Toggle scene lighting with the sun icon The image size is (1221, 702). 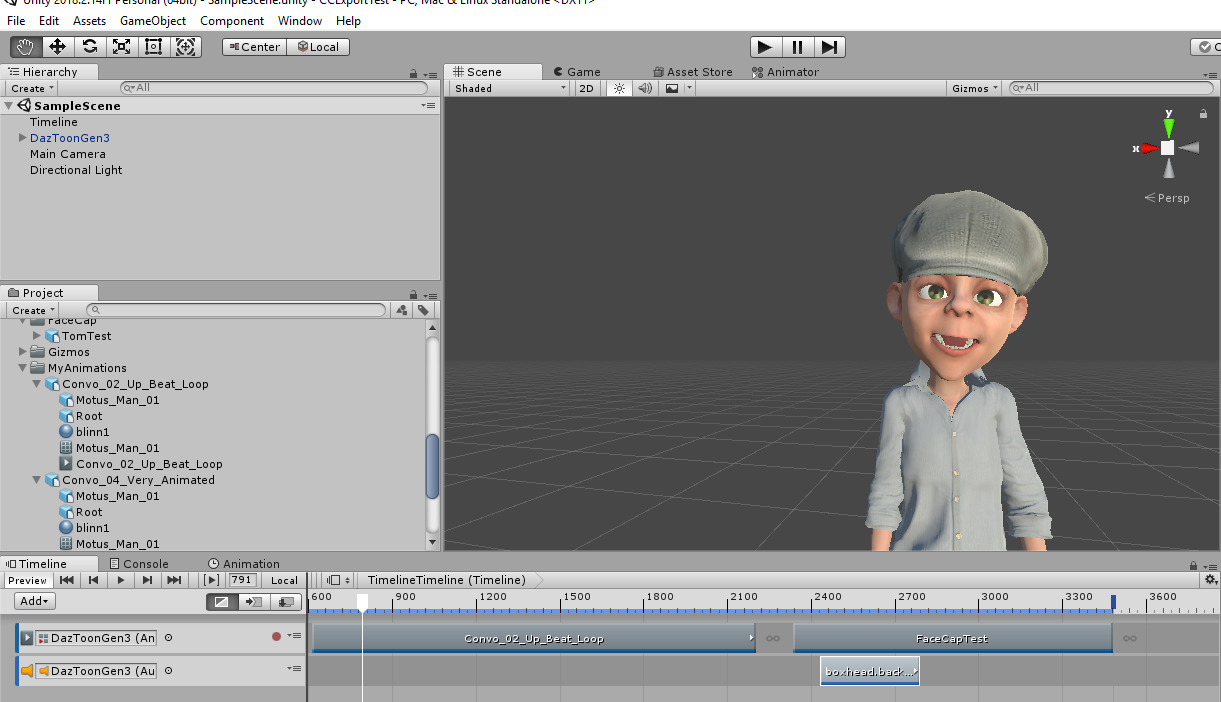619,88
